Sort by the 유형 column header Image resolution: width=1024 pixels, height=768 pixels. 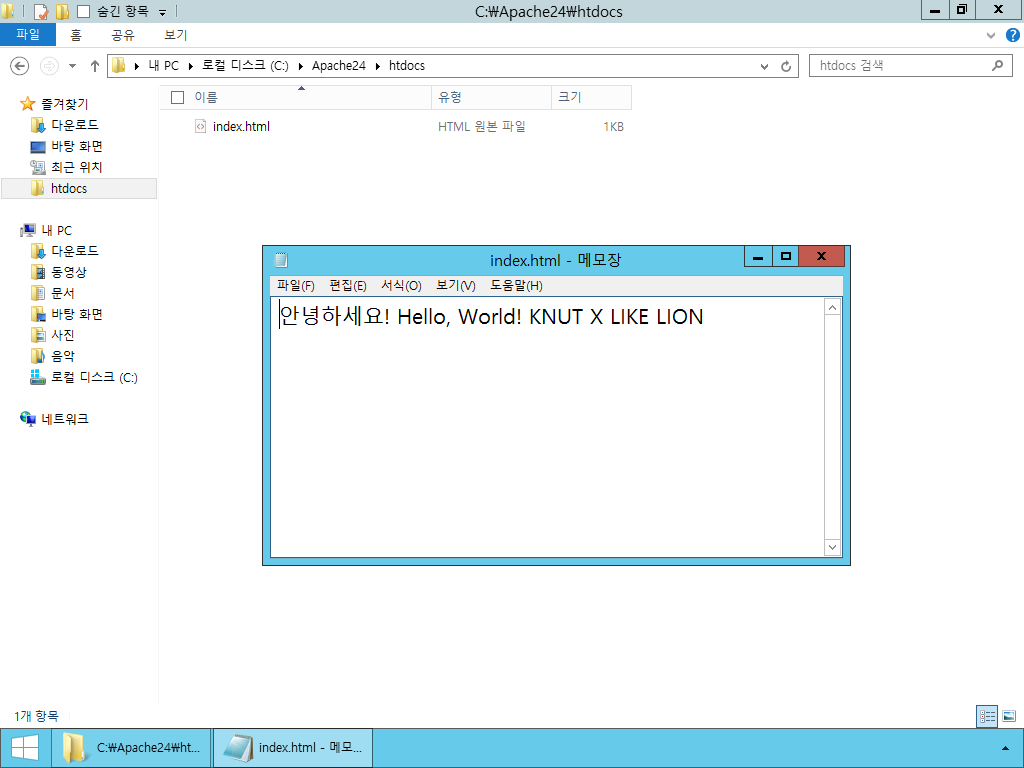click(491, 97)
